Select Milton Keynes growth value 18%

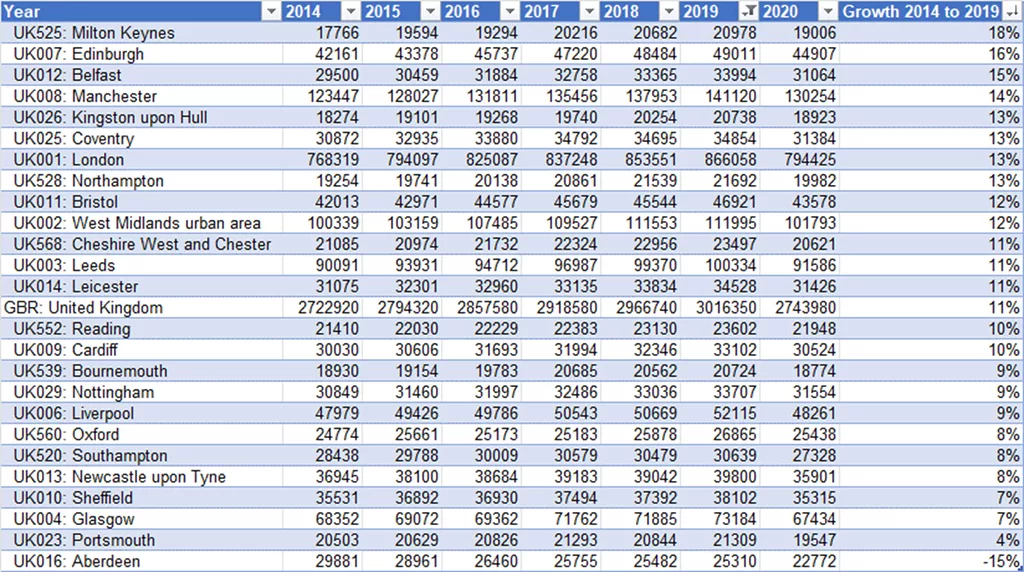(1004, 33)
